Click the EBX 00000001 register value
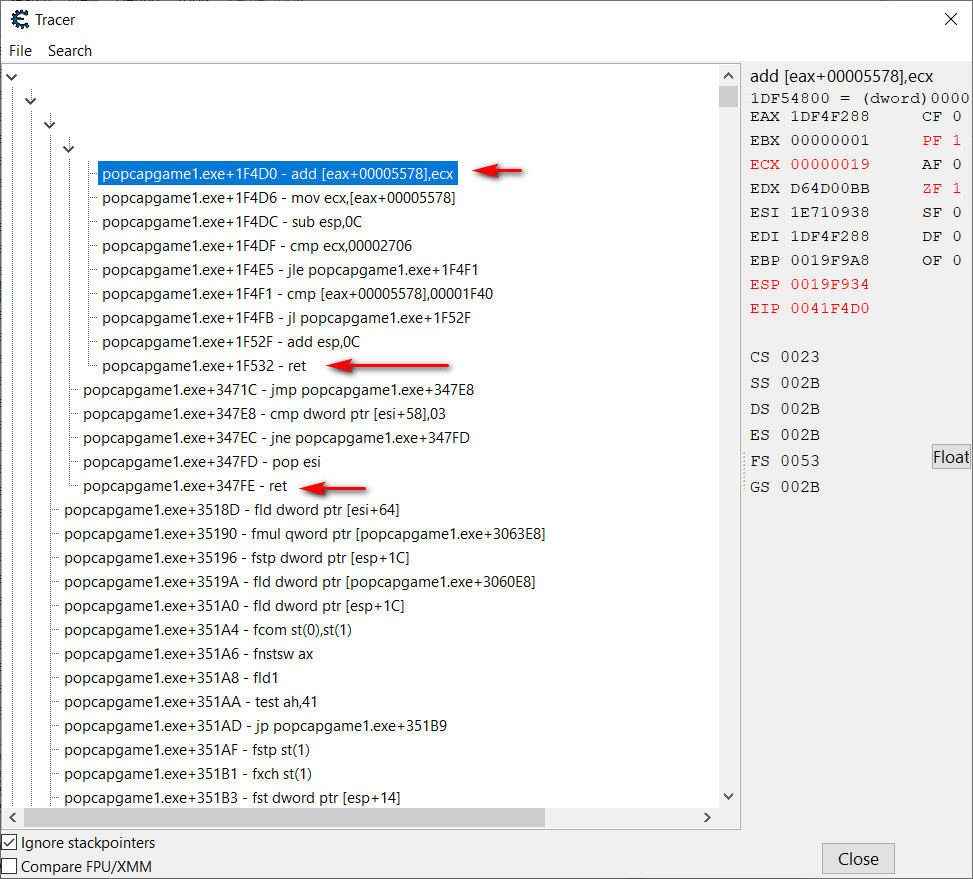Screen dimensions: 973x879 [810, 141]
